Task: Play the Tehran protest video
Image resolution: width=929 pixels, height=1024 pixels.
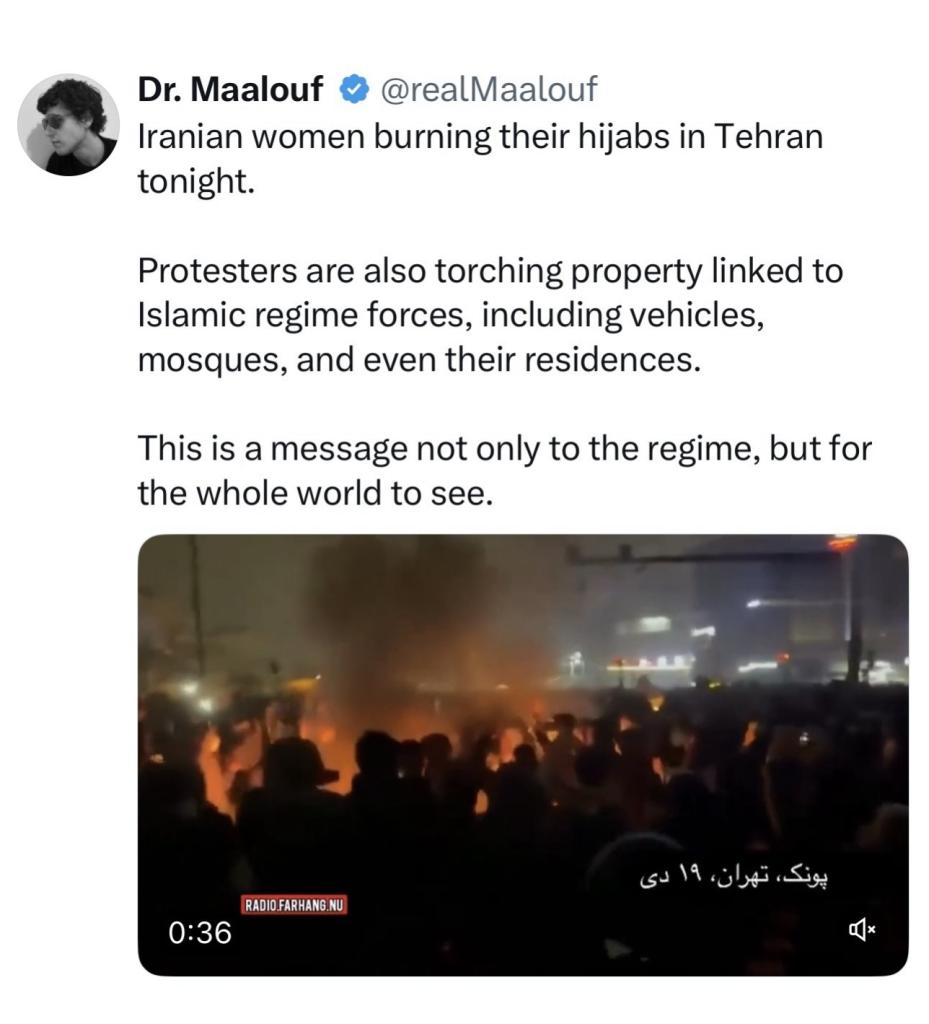Action: click(x=523, y=755)
